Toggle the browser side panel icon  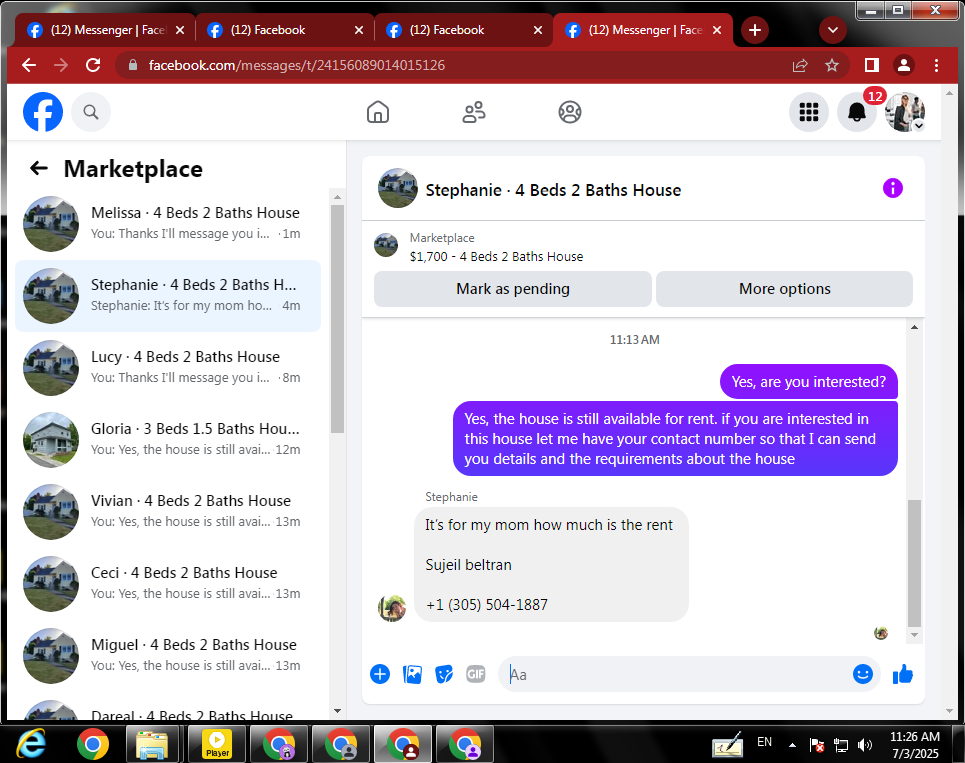click(x=871, y=65)
